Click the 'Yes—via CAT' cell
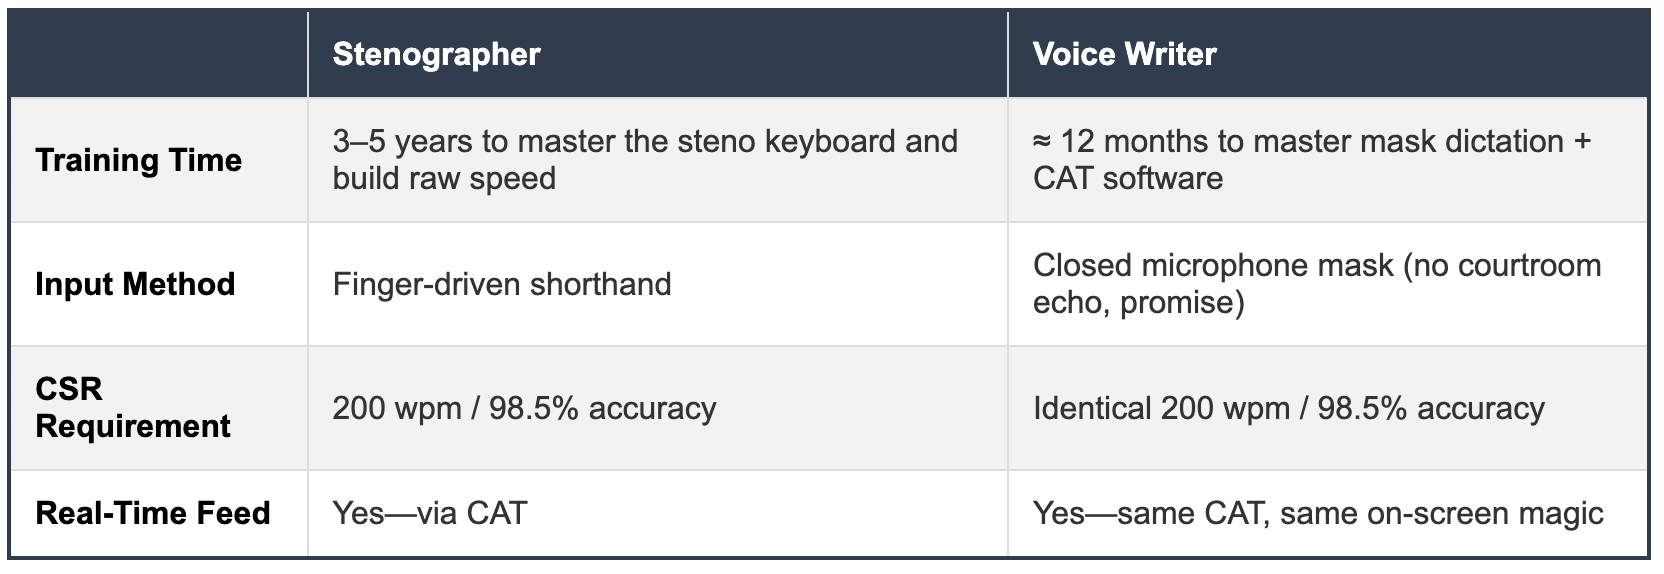Screen dimensions: 1664x574 pyautogui.click(x=657, y=513)
